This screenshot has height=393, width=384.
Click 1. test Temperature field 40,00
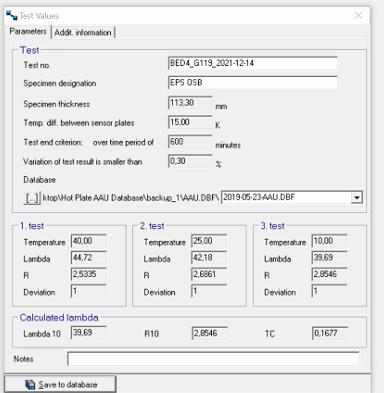[x=89, y=241]
